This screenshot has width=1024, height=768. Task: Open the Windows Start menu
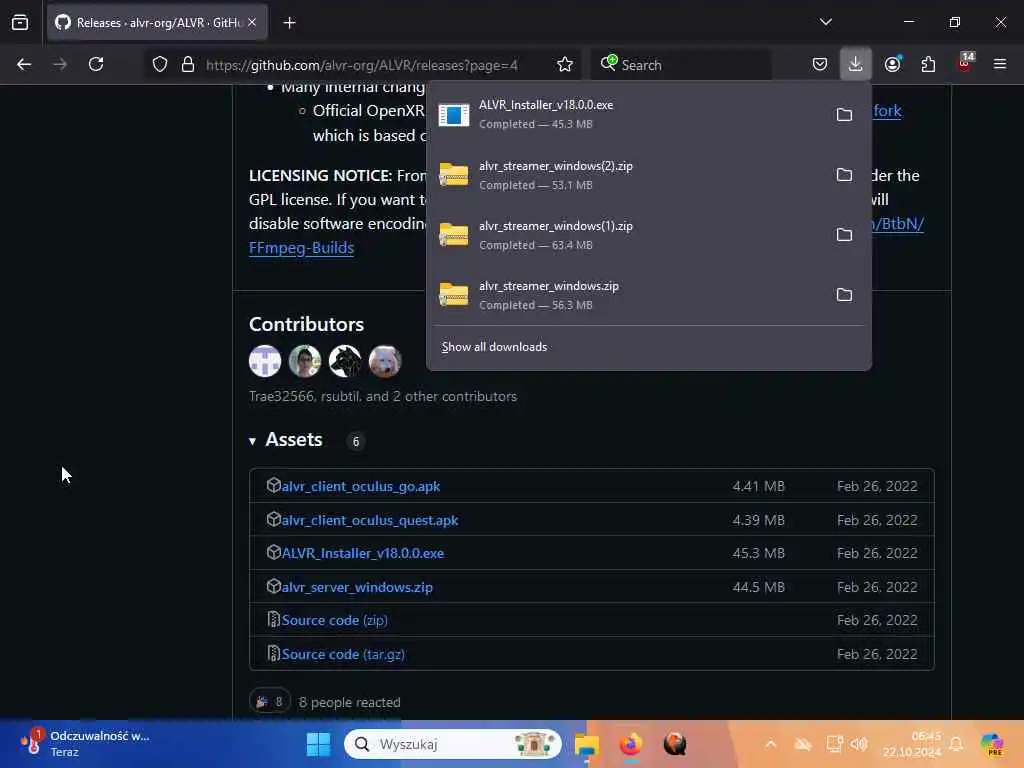point(319,744)
